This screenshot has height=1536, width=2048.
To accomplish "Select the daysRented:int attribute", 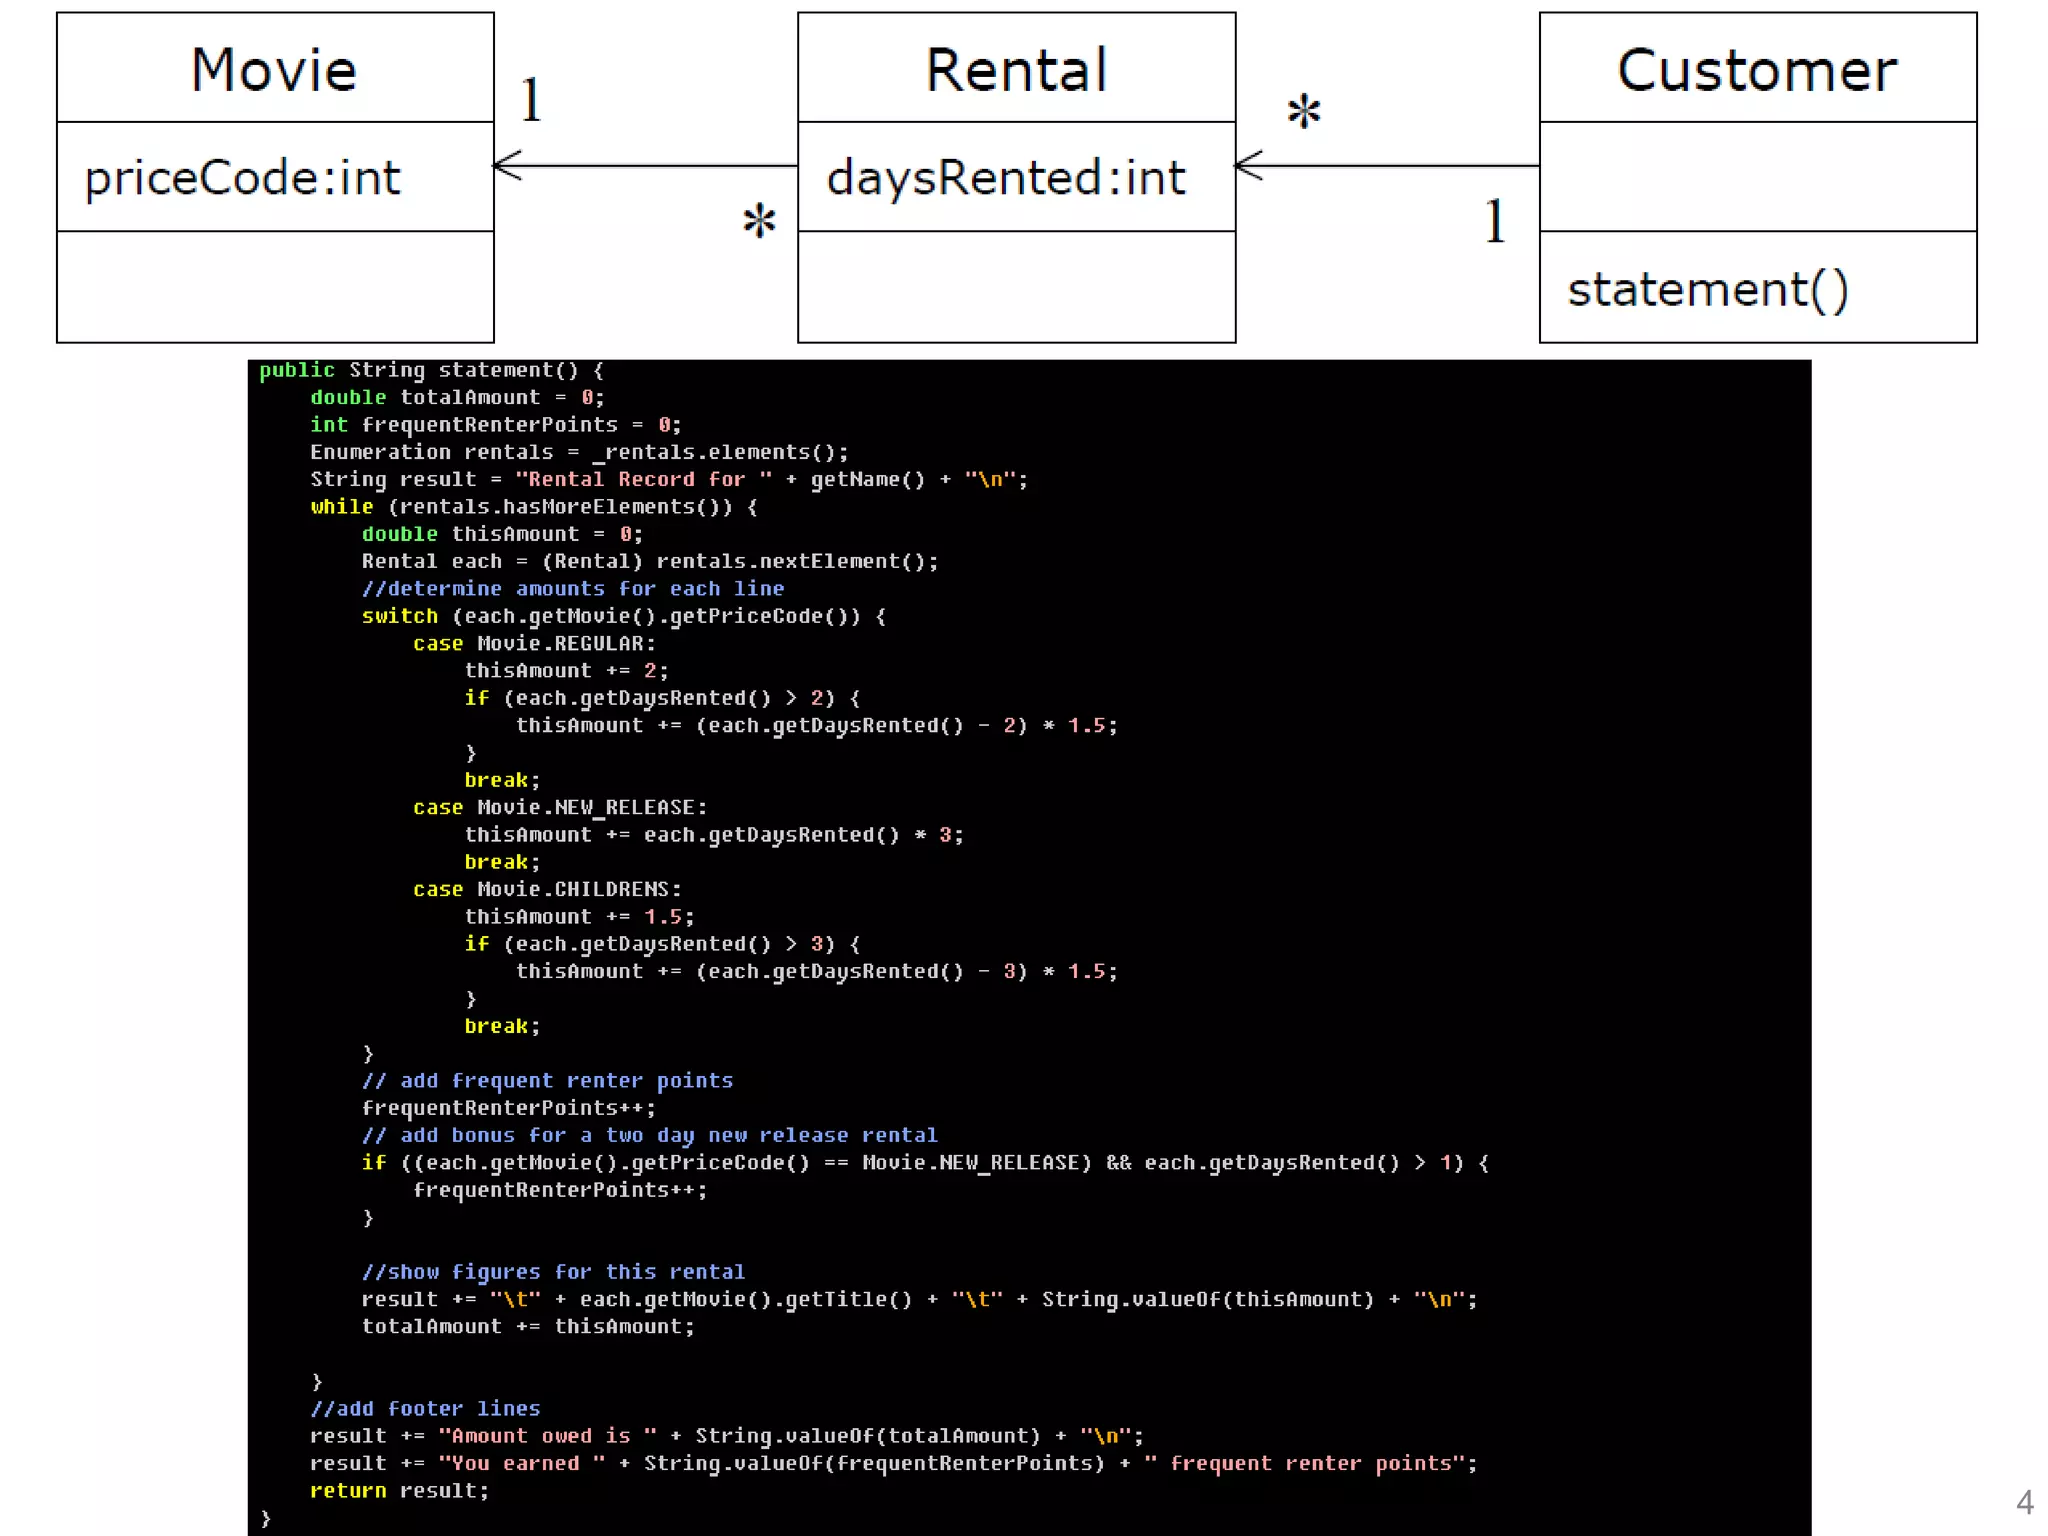I will coord(1006,178).
